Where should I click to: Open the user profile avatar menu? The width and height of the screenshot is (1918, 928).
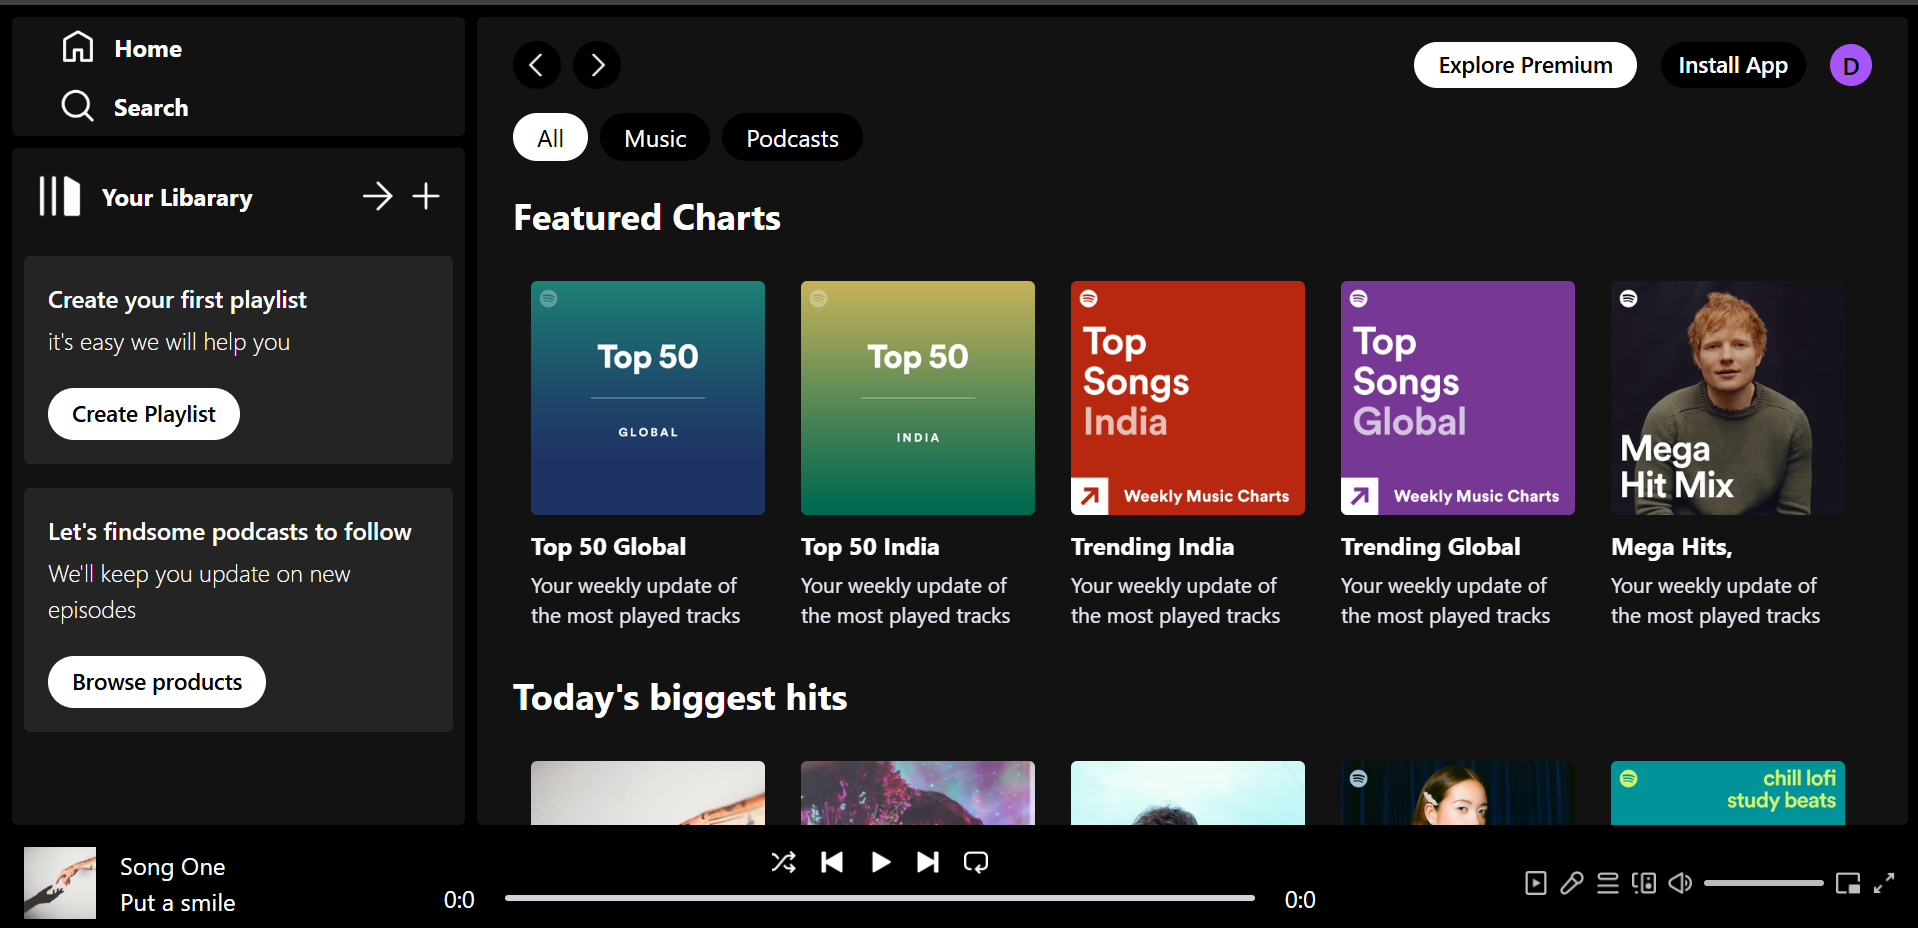point(1850,66)
